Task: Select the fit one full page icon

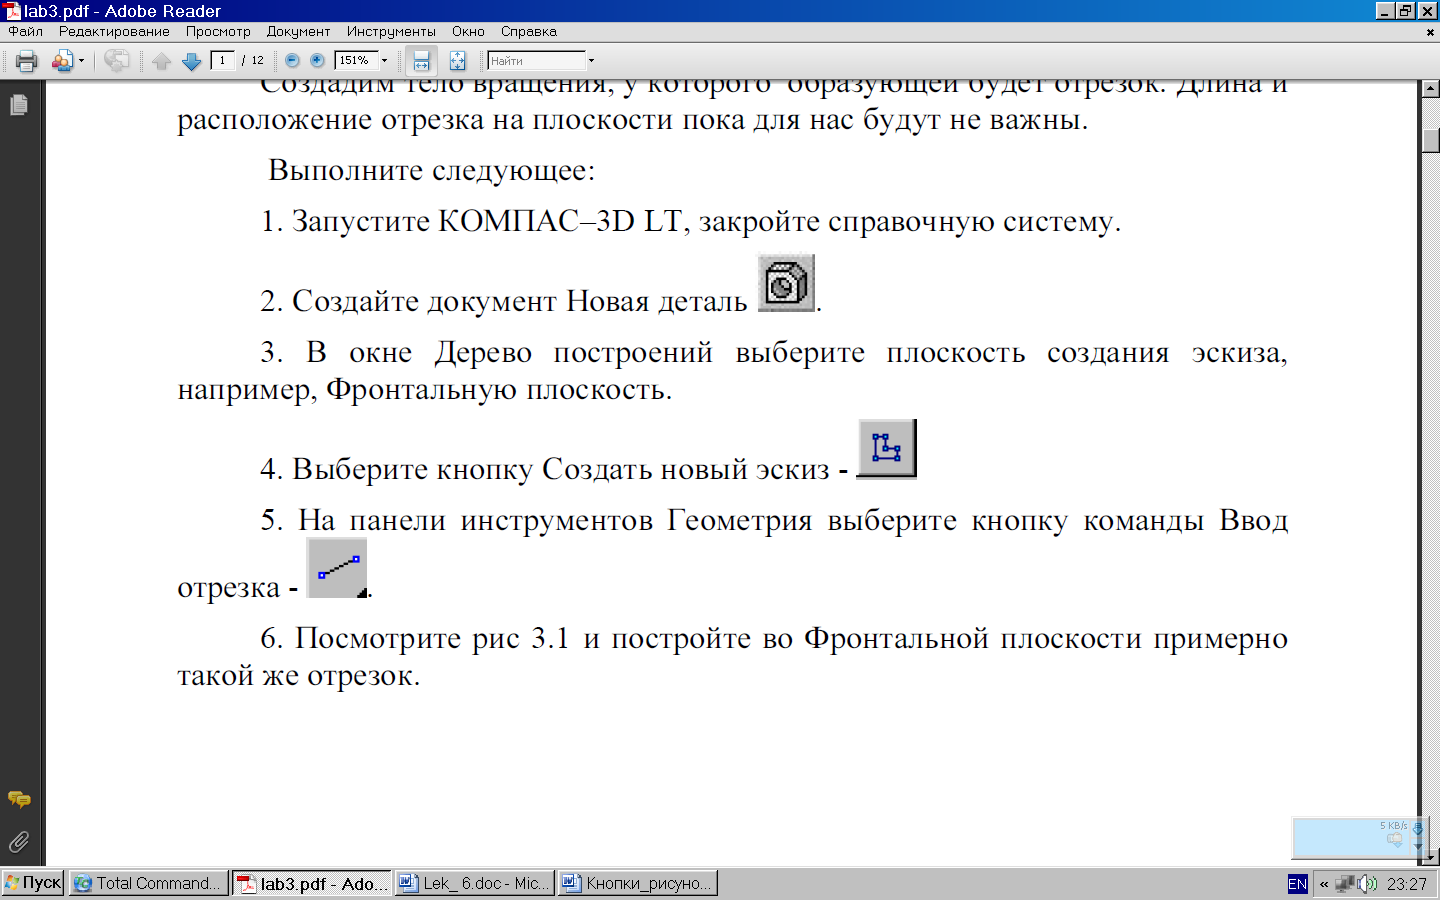Action: [x=457, y=61]
